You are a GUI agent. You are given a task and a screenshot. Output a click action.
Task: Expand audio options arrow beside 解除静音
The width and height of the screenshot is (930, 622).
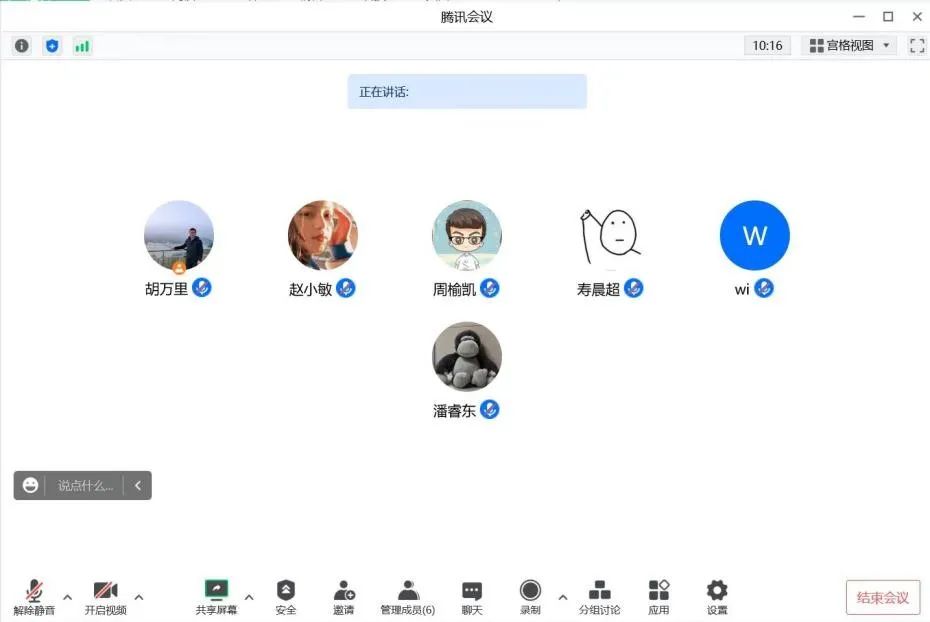click(x=68, y=597)
